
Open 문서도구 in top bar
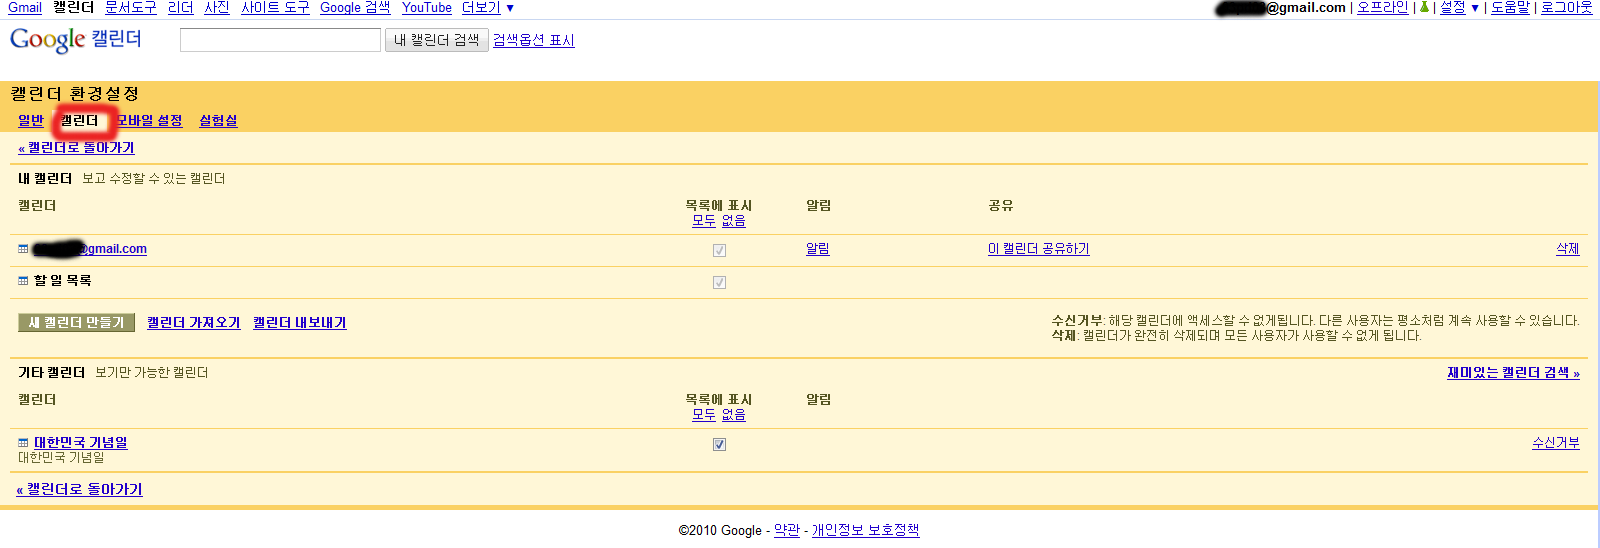coord(131,7)
